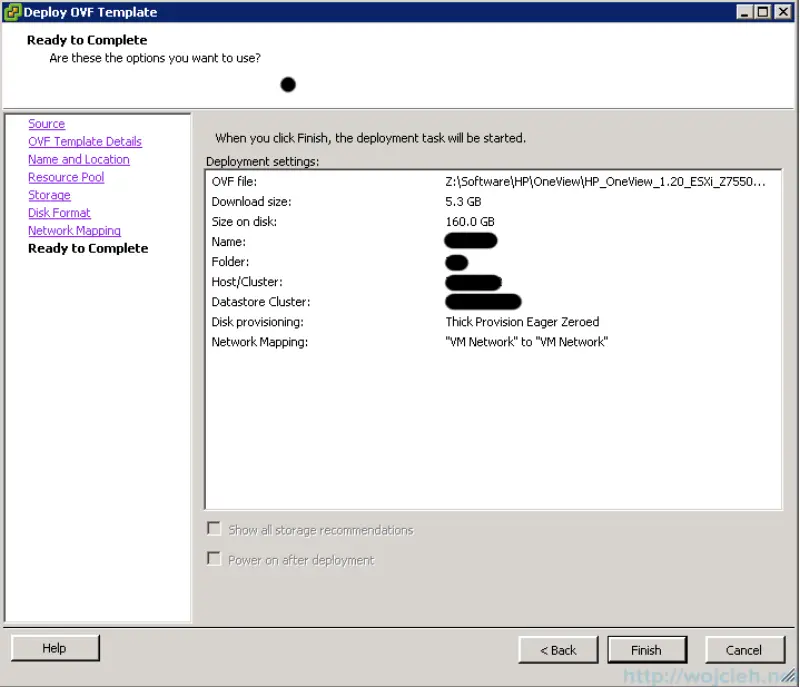Maximize the Deploy OVF Template window
The width and height of the screenshot is (800, 687).
[765, 11]
